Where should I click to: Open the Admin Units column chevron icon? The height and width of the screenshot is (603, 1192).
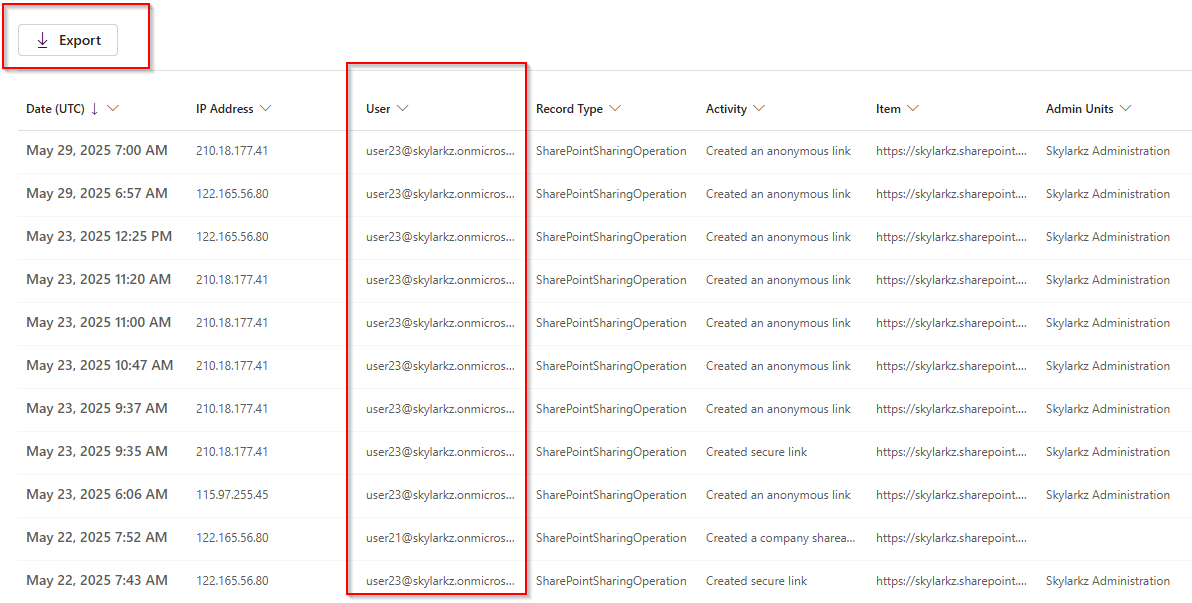pos(1125,108)
